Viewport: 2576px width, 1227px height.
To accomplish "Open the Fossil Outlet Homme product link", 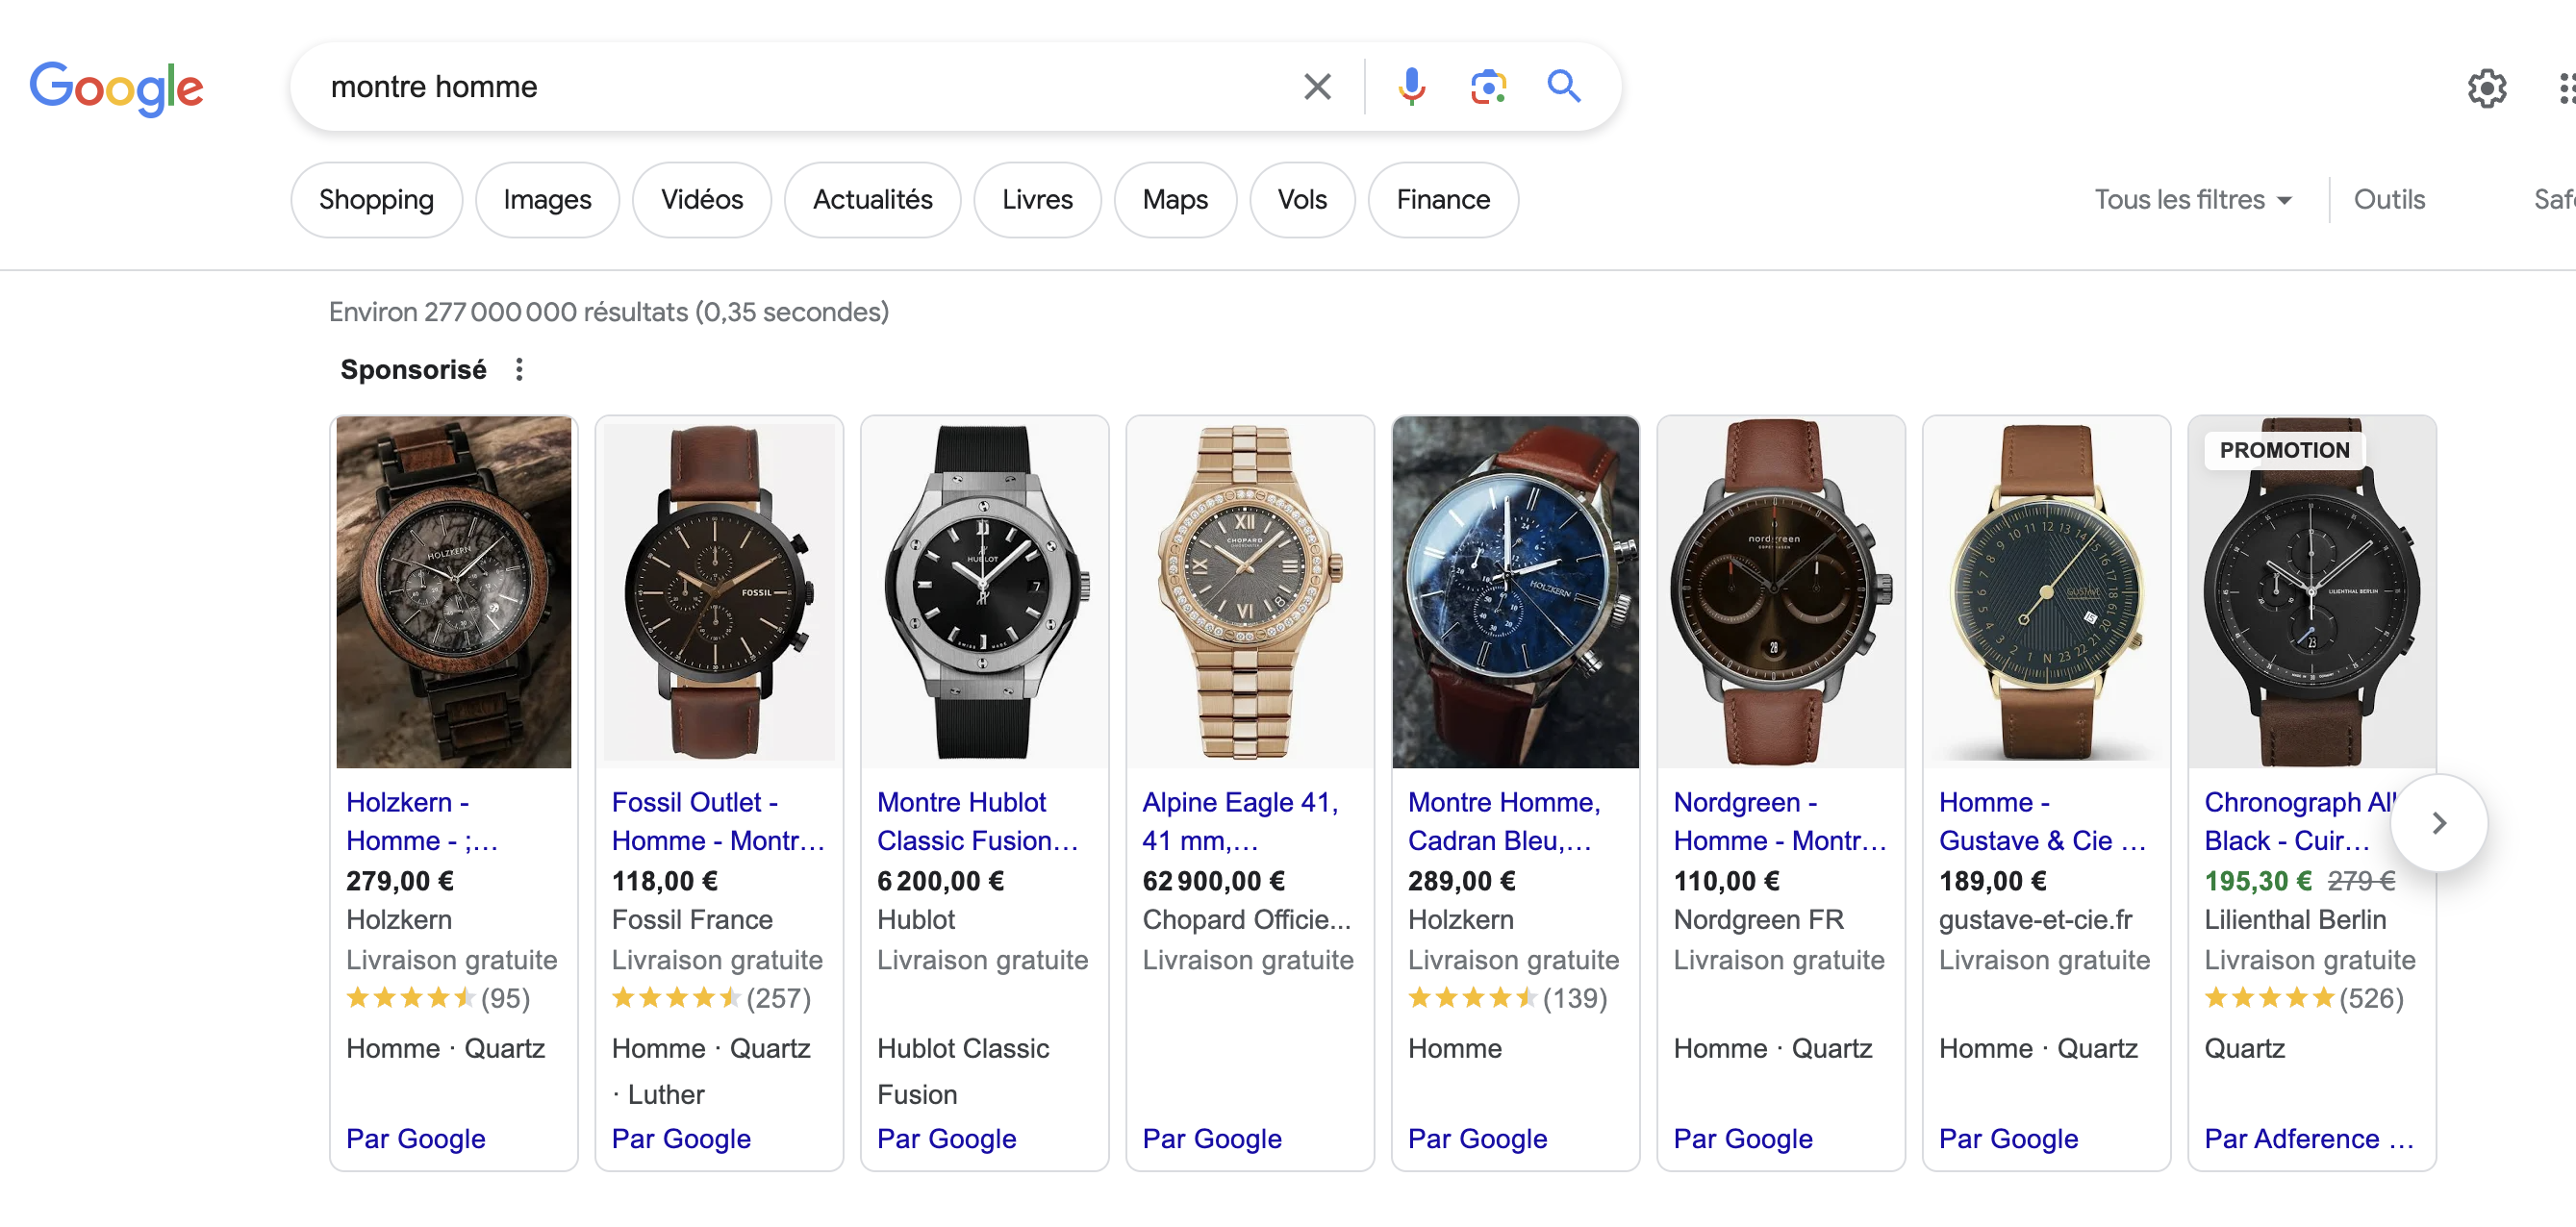I will point(718,821).
